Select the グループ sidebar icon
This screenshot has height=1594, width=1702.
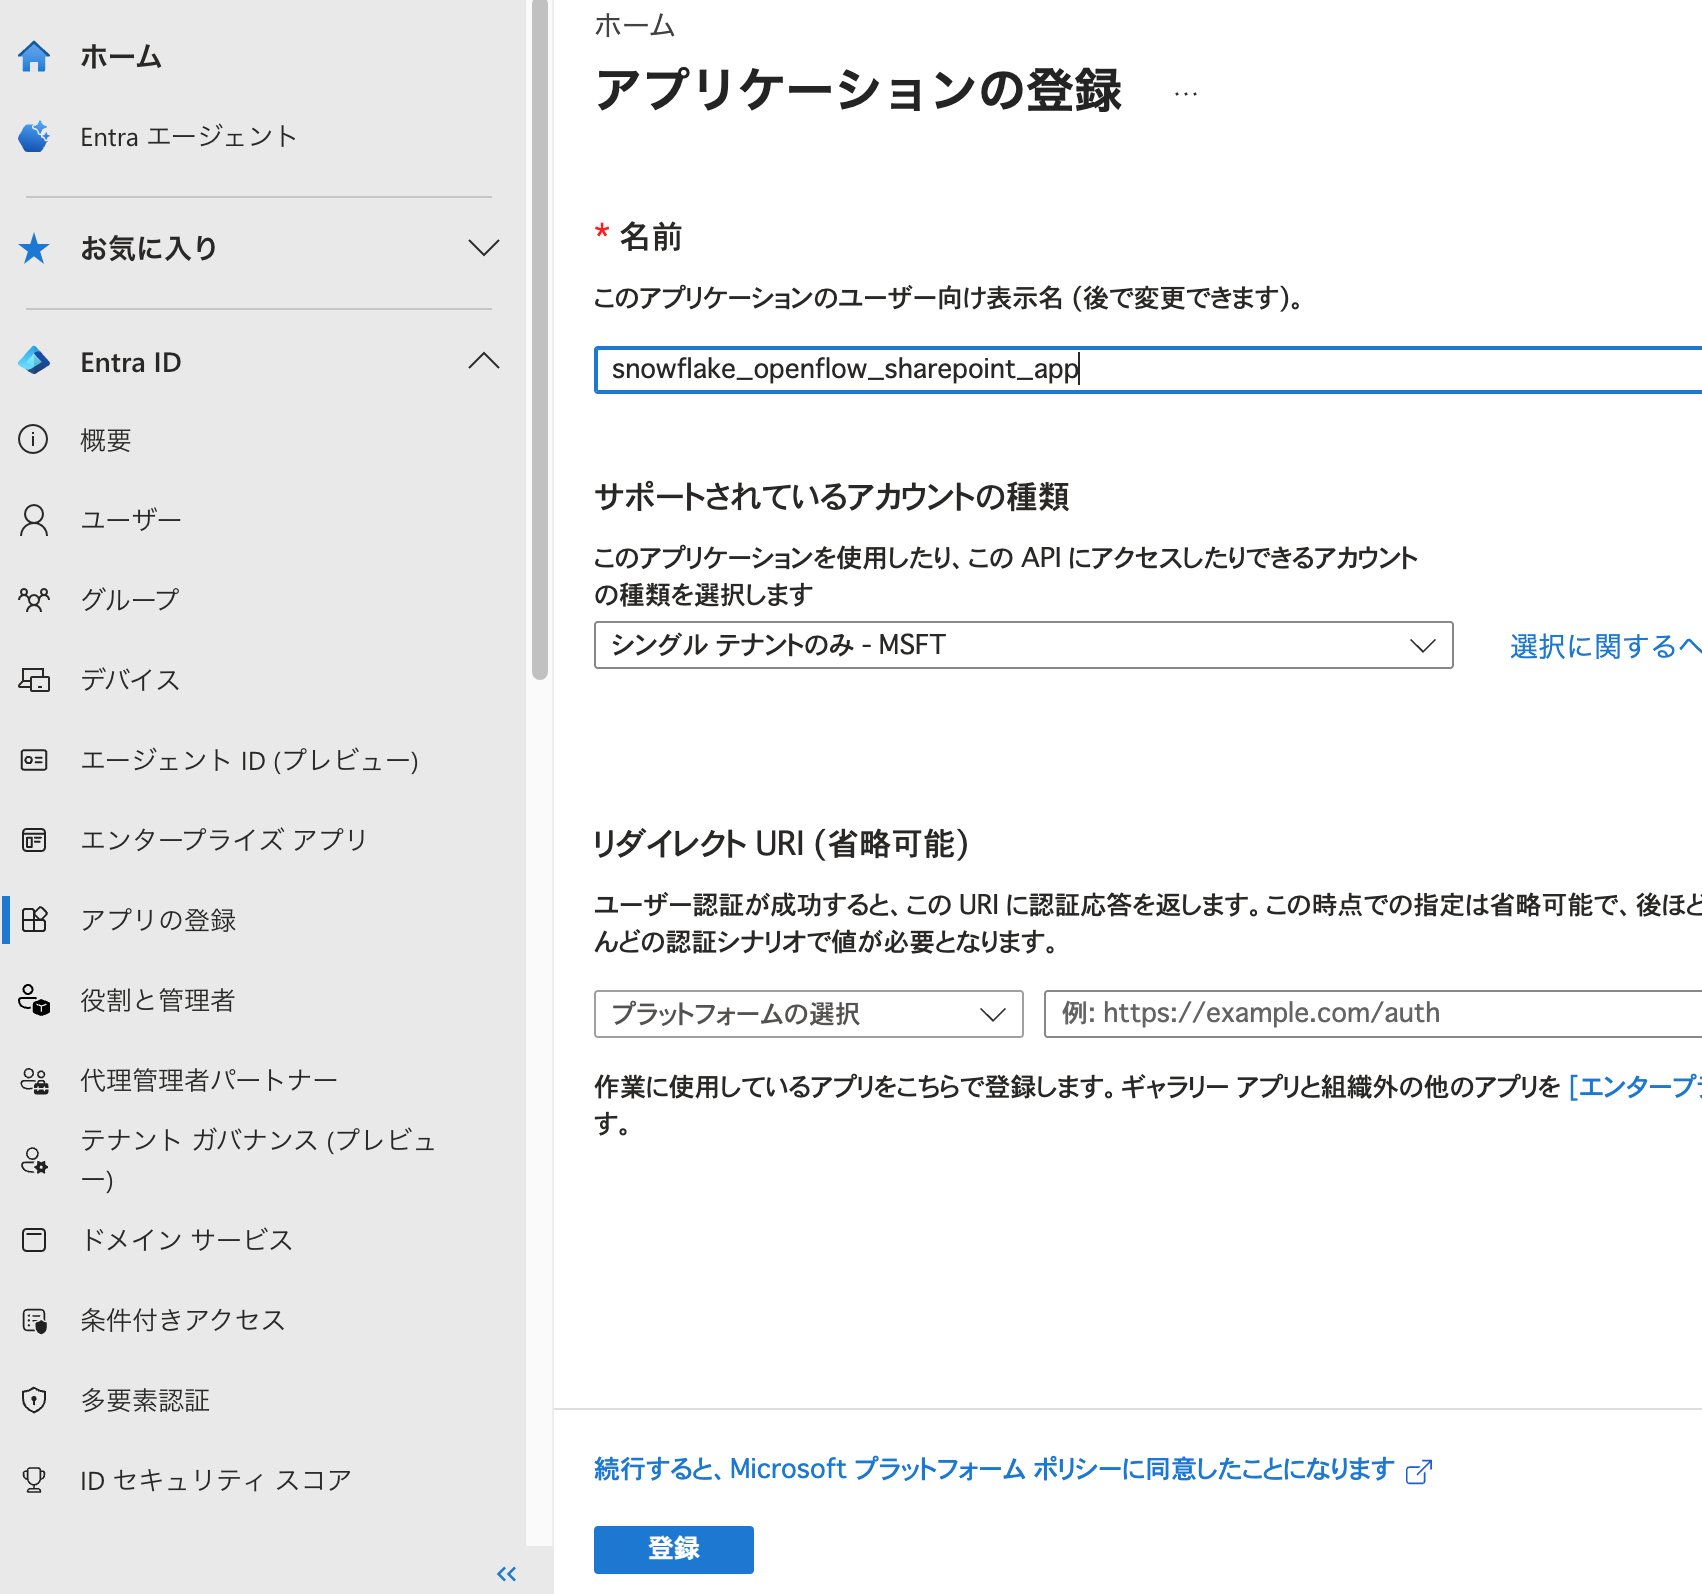[x=34, y=599]
